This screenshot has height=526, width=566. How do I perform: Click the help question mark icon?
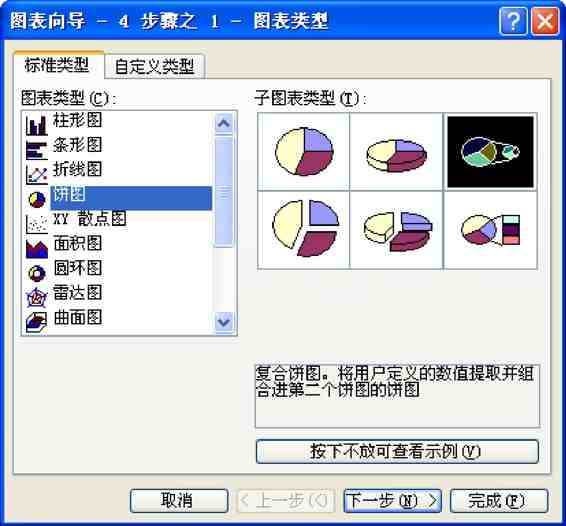point(512,21)
